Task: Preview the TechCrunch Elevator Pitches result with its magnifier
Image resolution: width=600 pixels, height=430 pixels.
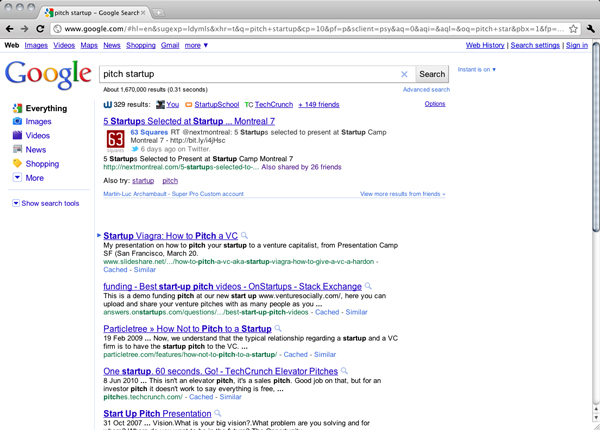Action: 344,371
